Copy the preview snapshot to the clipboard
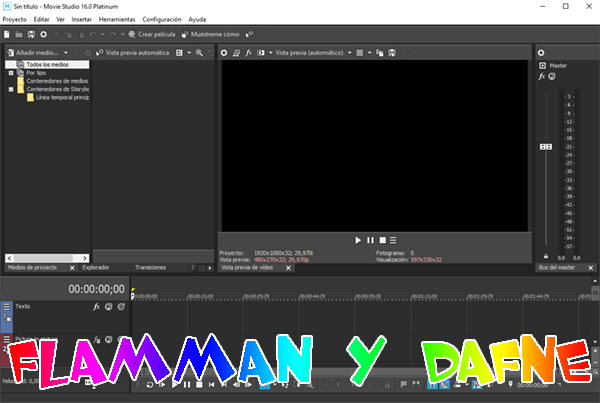 coord(380,53)
